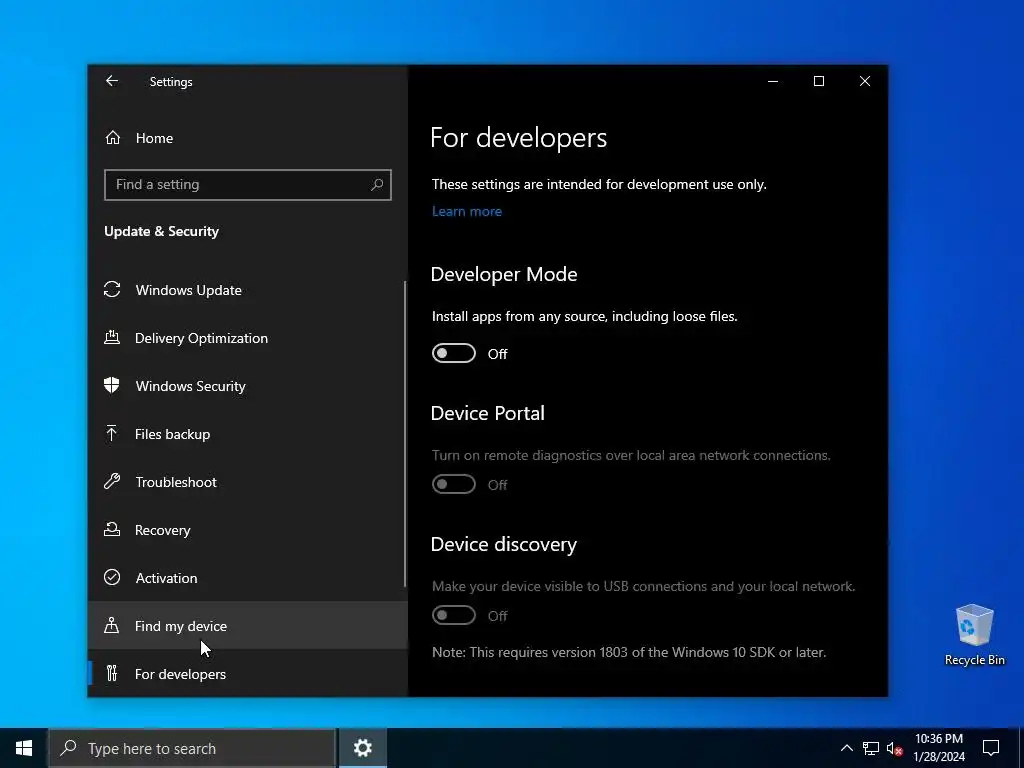The image size is (1024, 768).
Task: Show hidden system tray icons
Action: 846,748
